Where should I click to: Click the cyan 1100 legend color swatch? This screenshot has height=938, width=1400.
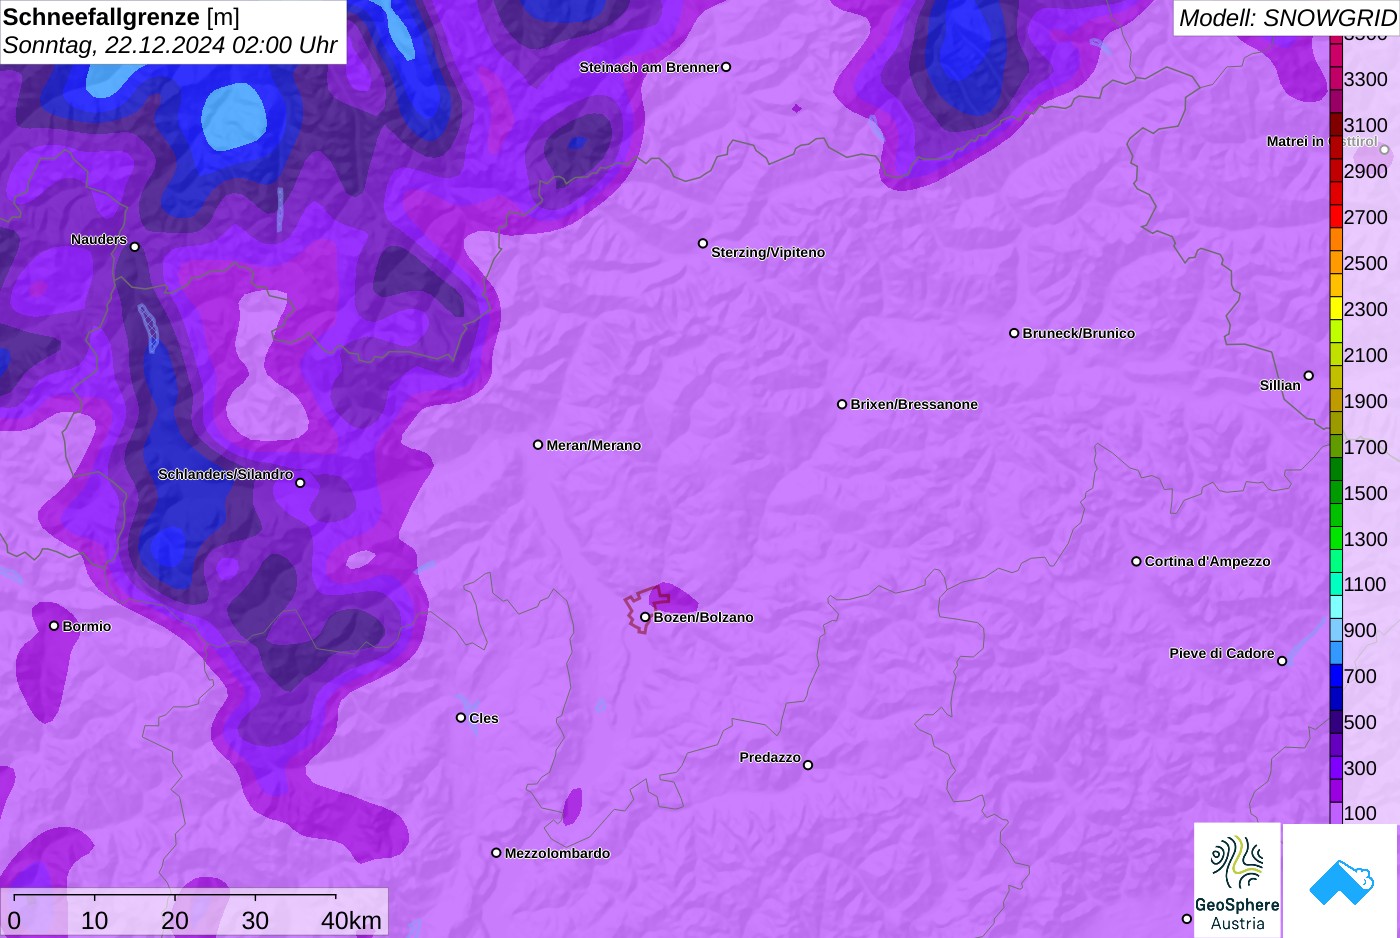[x=1336, y=584]
